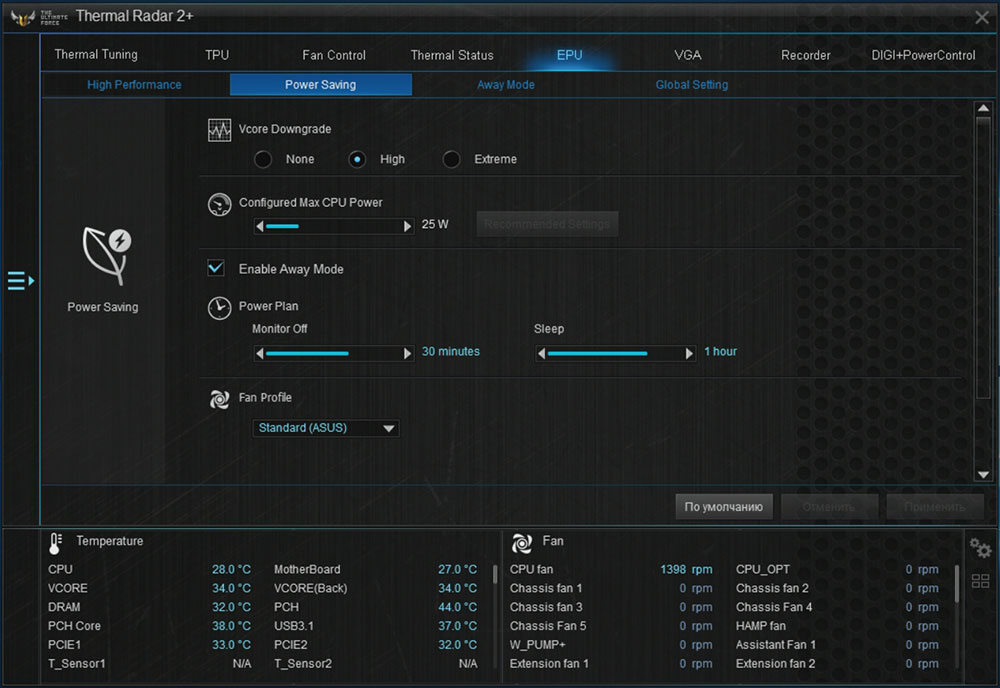Click the Vcore Downgrade waveform icon

219,130
